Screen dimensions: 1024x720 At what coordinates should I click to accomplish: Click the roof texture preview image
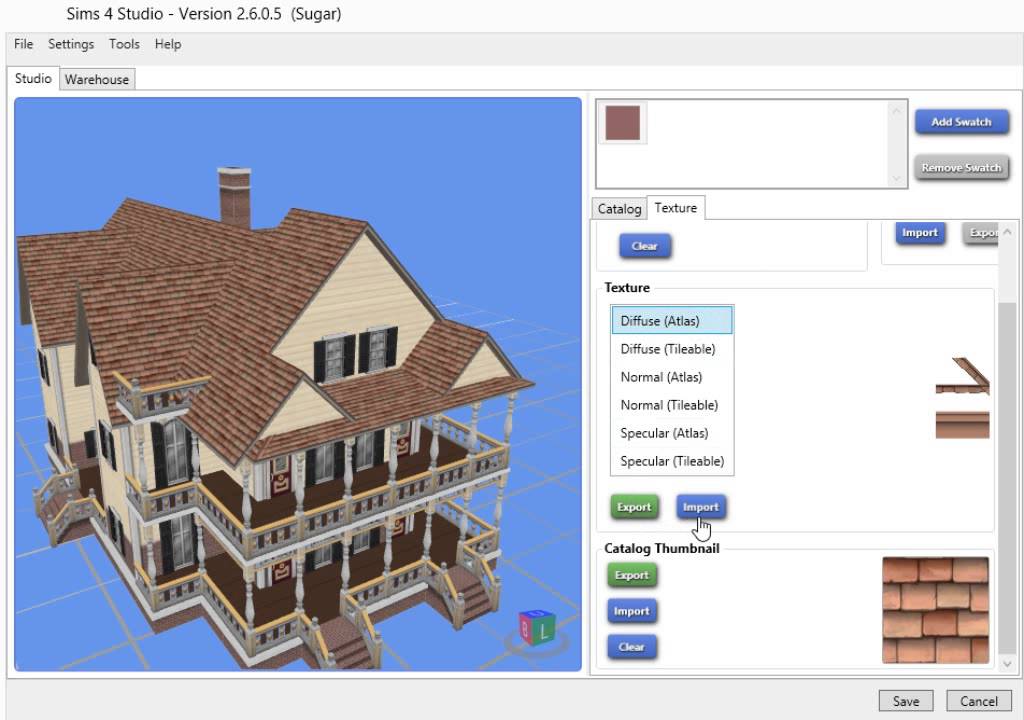coord(962,397)
